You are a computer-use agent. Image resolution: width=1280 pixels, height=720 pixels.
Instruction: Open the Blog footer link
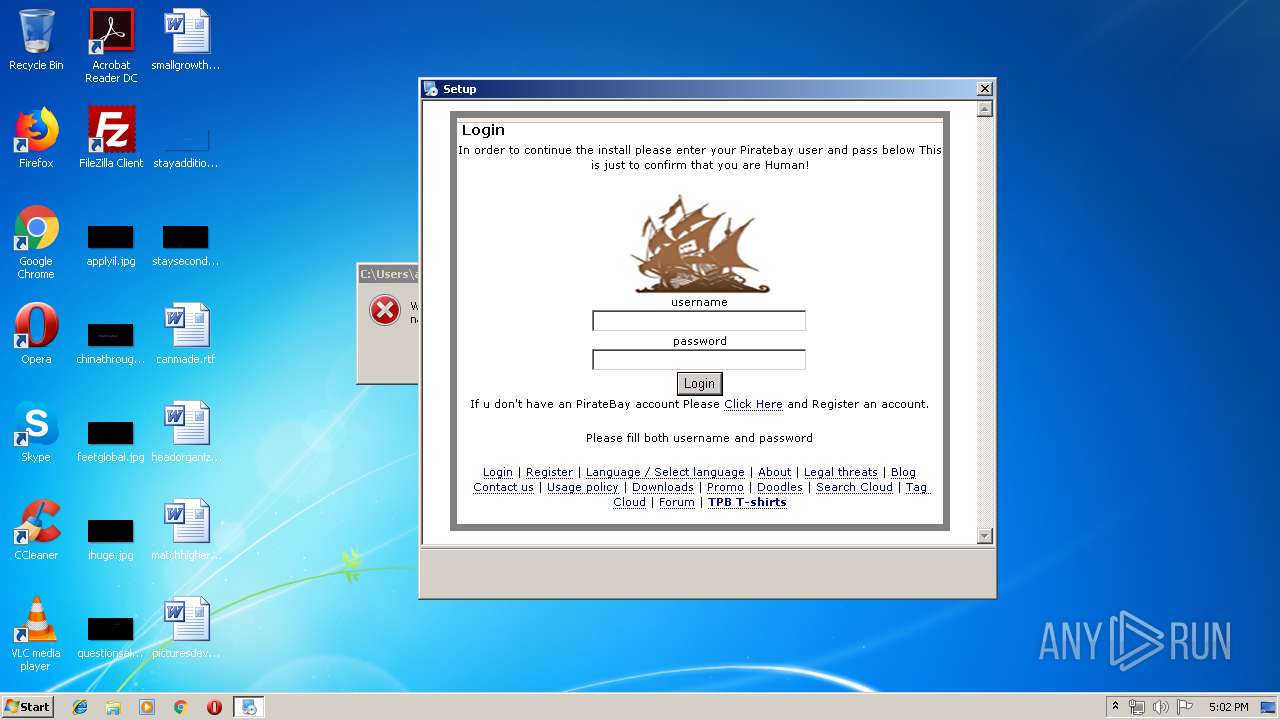click(x=903, y=472)
